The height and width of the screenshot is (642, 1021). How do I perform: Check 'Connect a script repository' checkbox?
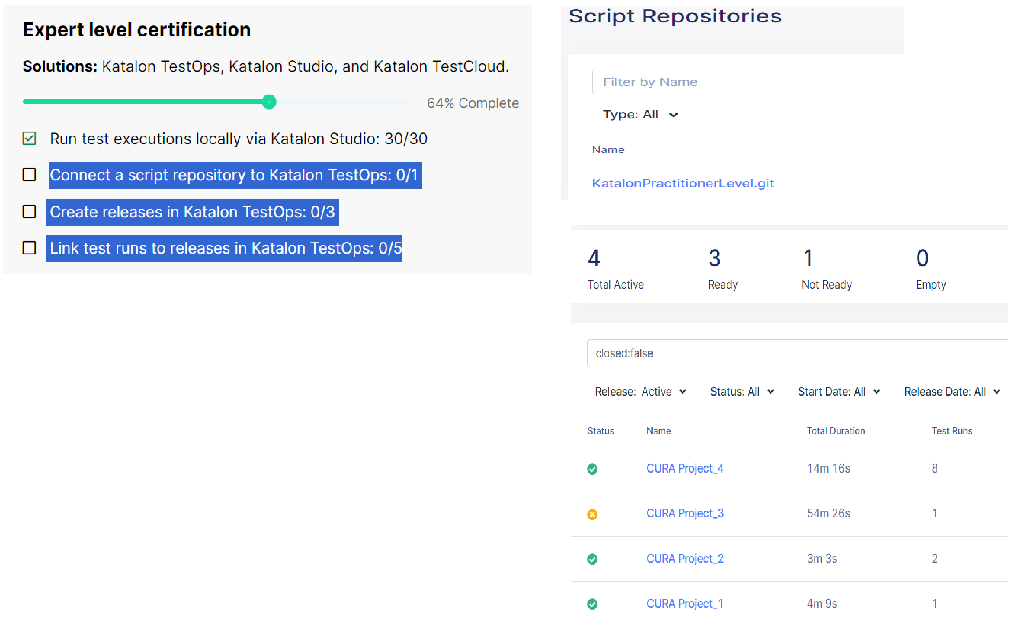[30, 175]
